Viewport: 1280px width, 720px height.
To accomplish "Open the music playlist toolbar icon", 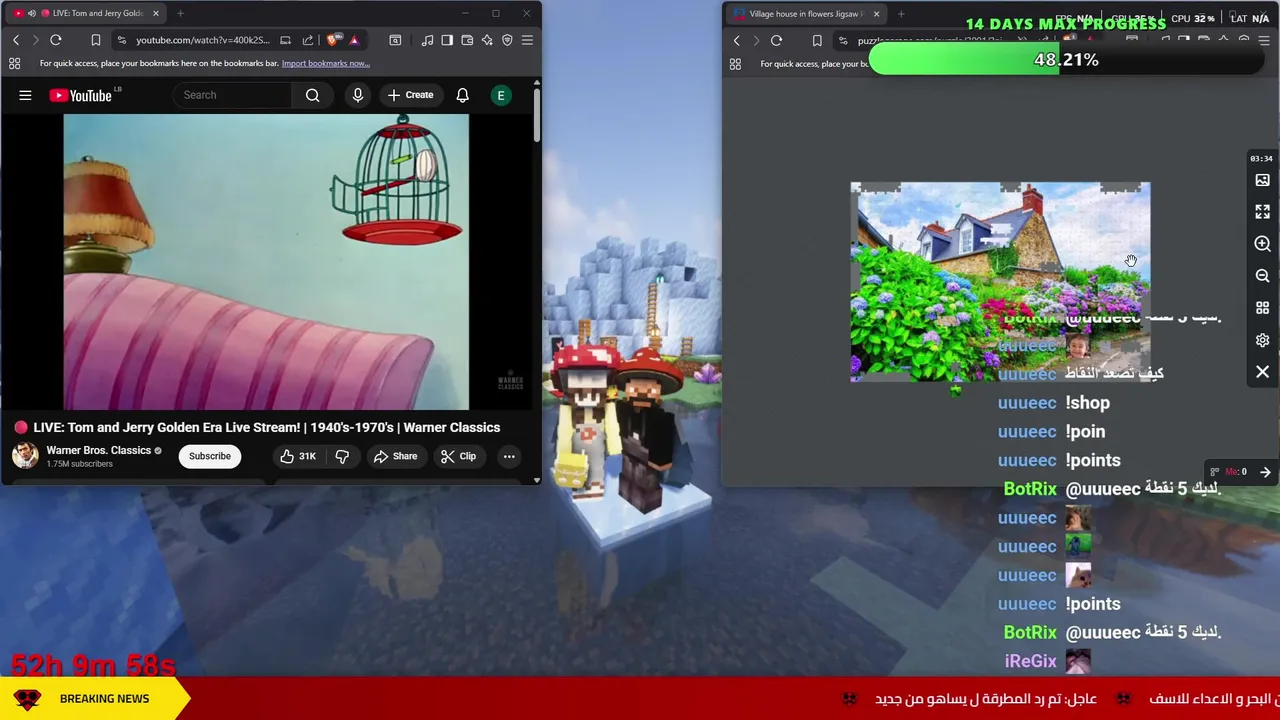I will (x=428, y=40).
